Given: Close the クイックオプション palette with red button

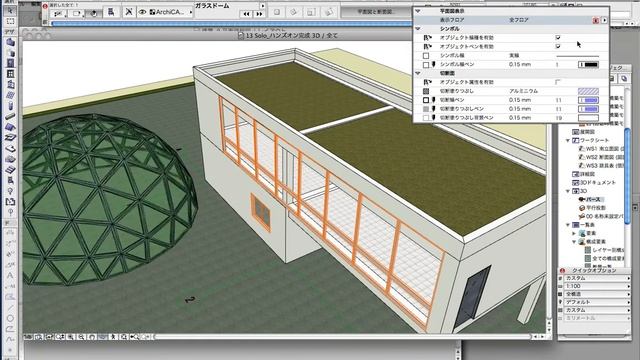Looking at the screenshot, I should (x=562, y=271).
